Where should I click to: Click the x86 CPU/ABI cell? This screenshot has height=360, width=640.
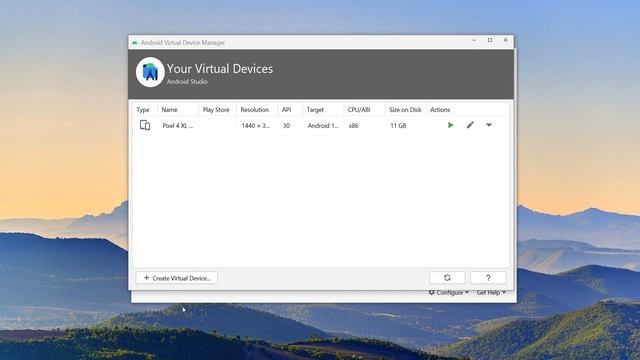coord(353,126)
